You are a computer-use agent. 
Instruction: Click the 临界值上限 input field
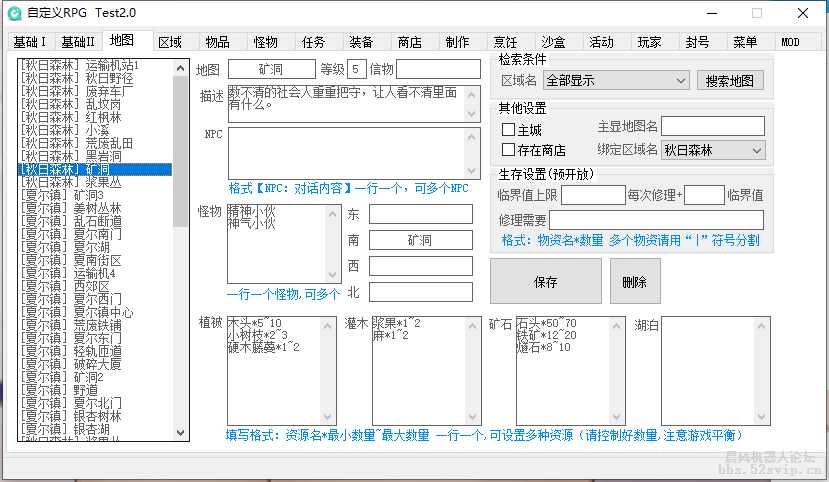(593, 195)
